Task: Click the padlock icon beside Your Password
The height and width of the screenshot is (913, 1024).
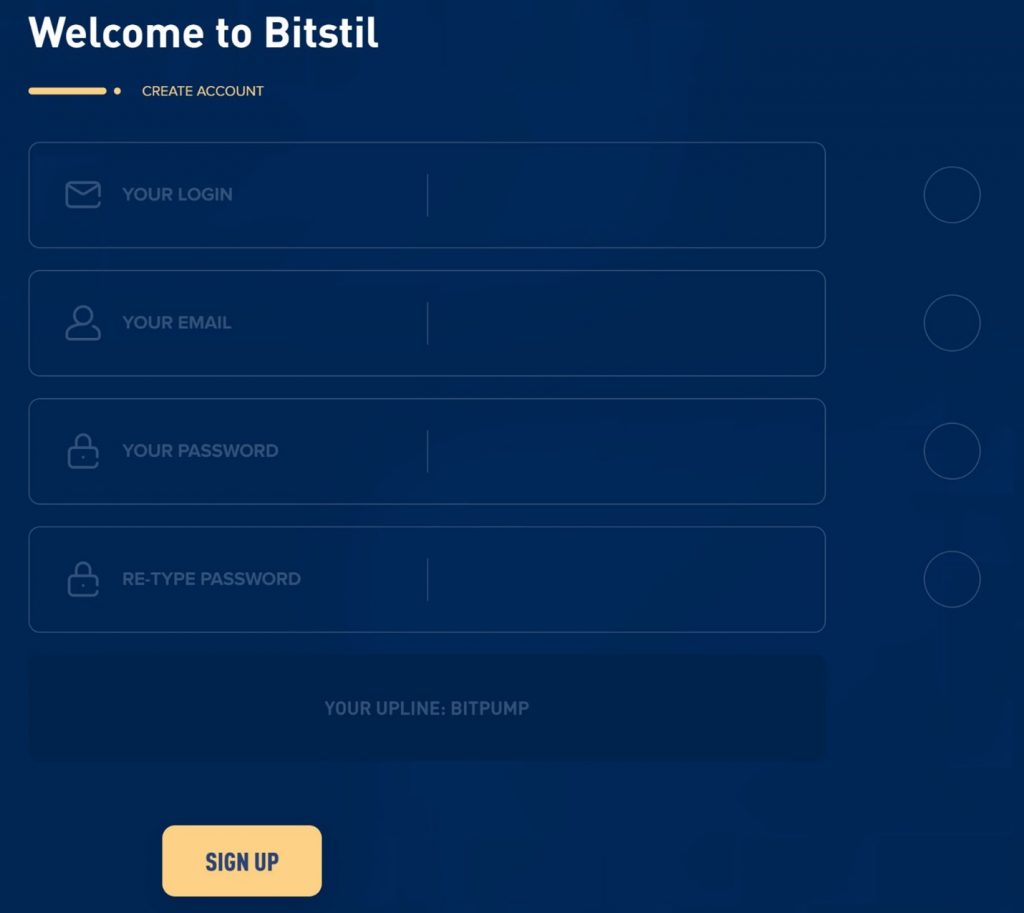Action: [x=83, y=451]
